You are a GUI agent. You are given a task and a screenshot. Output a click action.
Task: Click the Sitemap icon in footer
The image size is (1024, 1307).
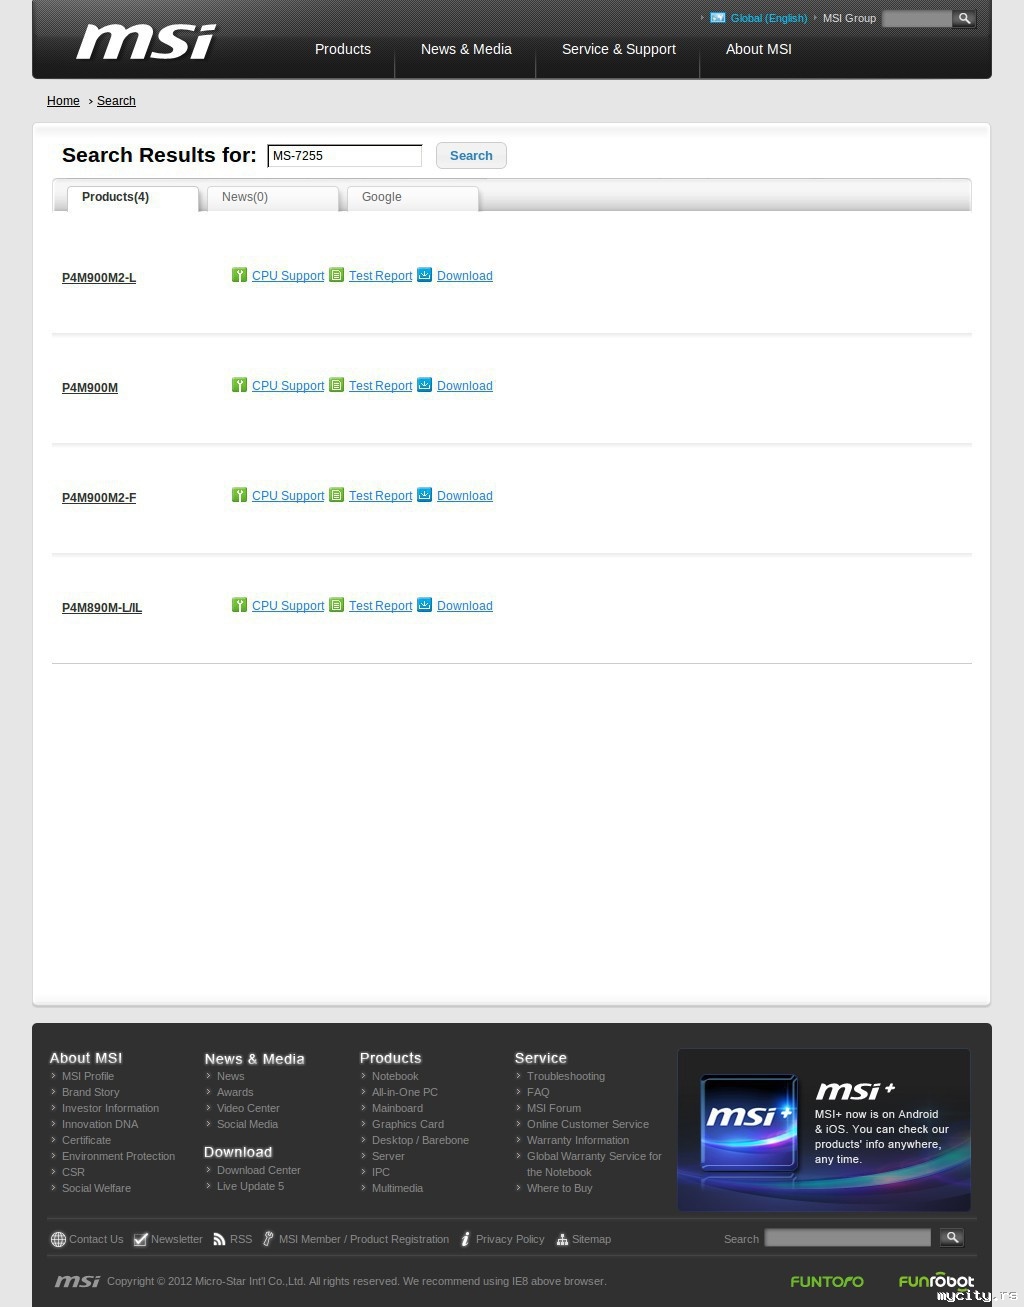(562, 1240)
